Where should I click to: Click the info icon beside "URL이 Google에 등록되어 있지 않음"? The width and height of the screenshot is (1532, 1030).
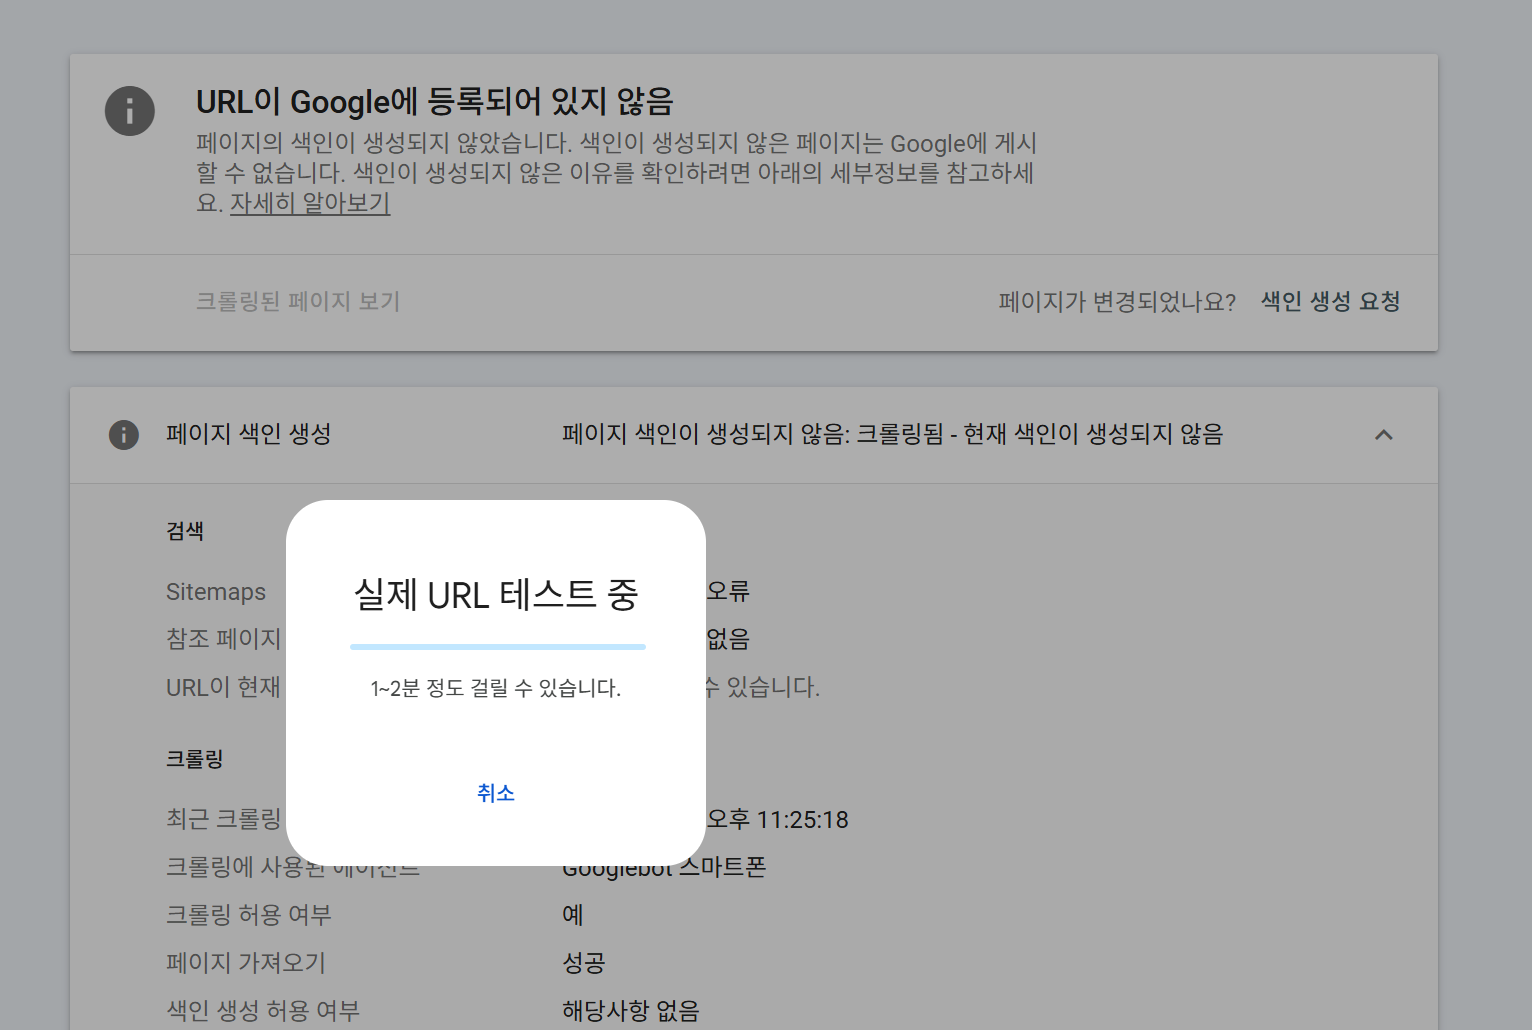pos(130,111)
